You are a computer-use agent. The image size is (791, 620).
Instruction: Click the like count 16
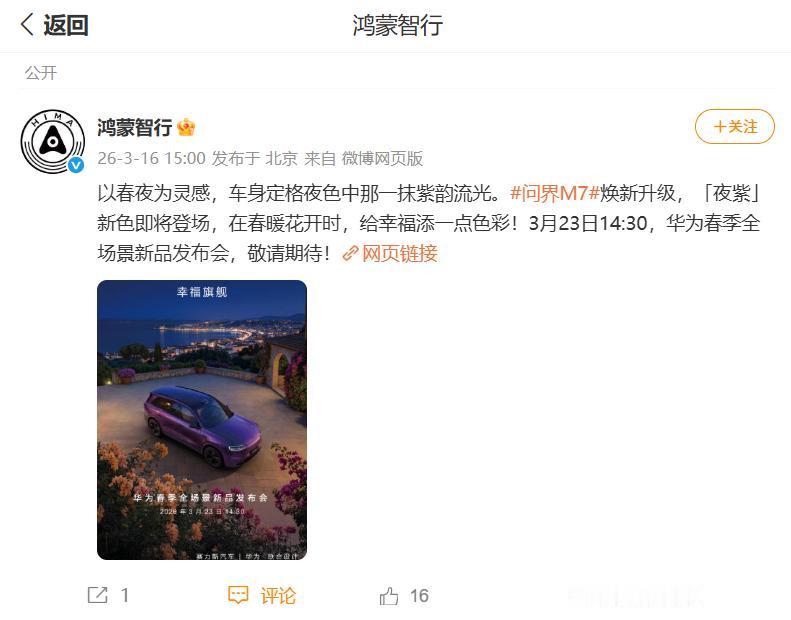pyautogui.click(x=419, y=596)
